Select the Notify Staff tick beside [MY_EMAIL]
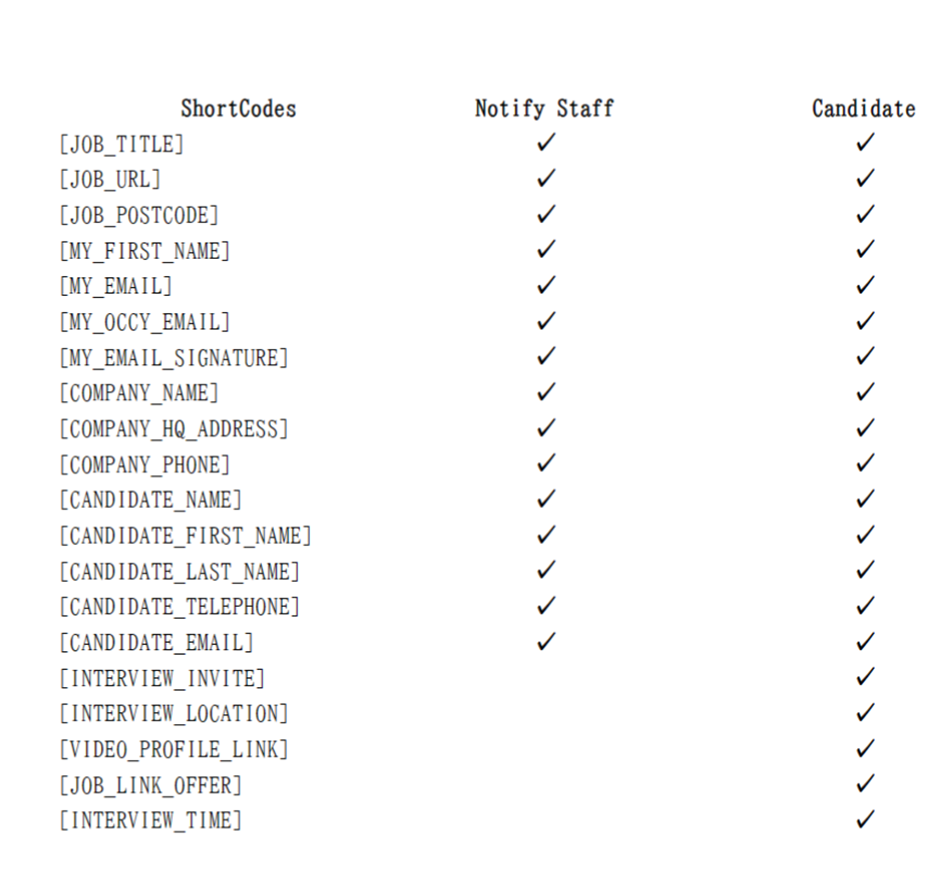The height and width of the screenshot is (871, 940). pos(546,285)
